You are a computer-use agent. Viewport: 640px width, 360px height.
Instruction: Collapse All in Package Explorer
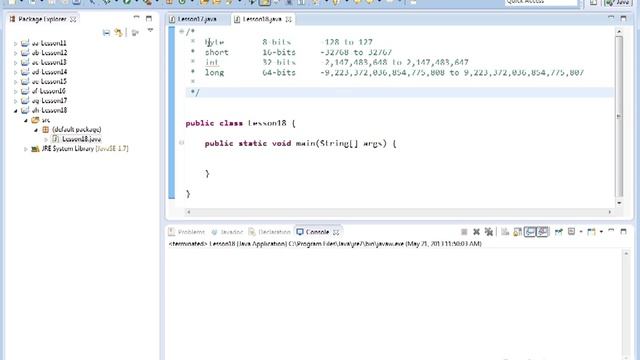point(106,33)
